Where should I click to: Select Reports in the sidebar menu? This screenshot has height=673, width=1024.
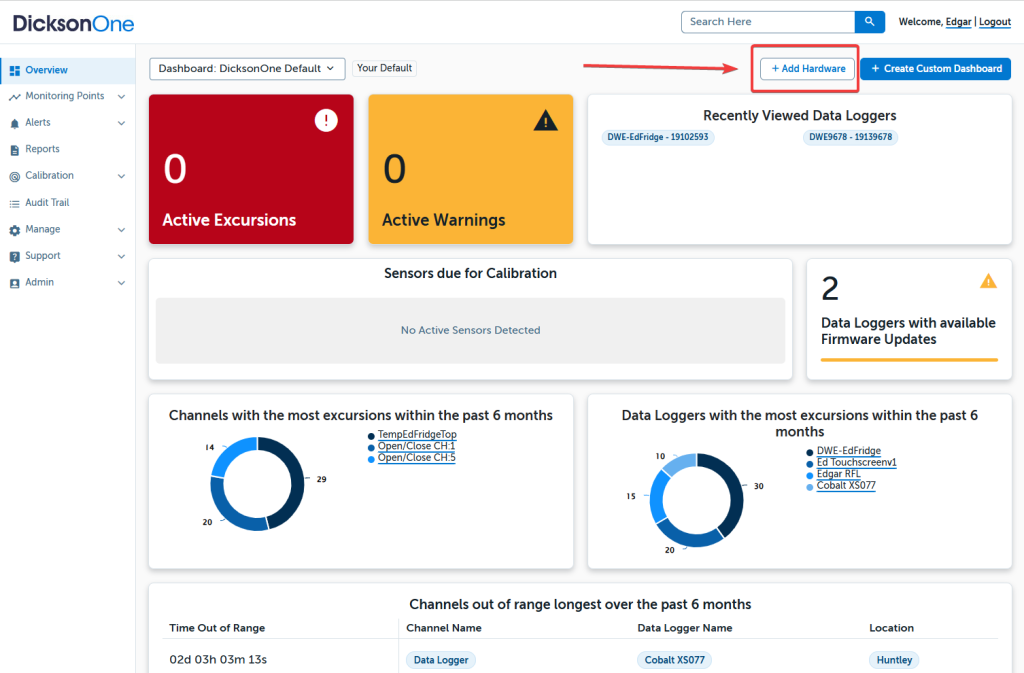42,149
